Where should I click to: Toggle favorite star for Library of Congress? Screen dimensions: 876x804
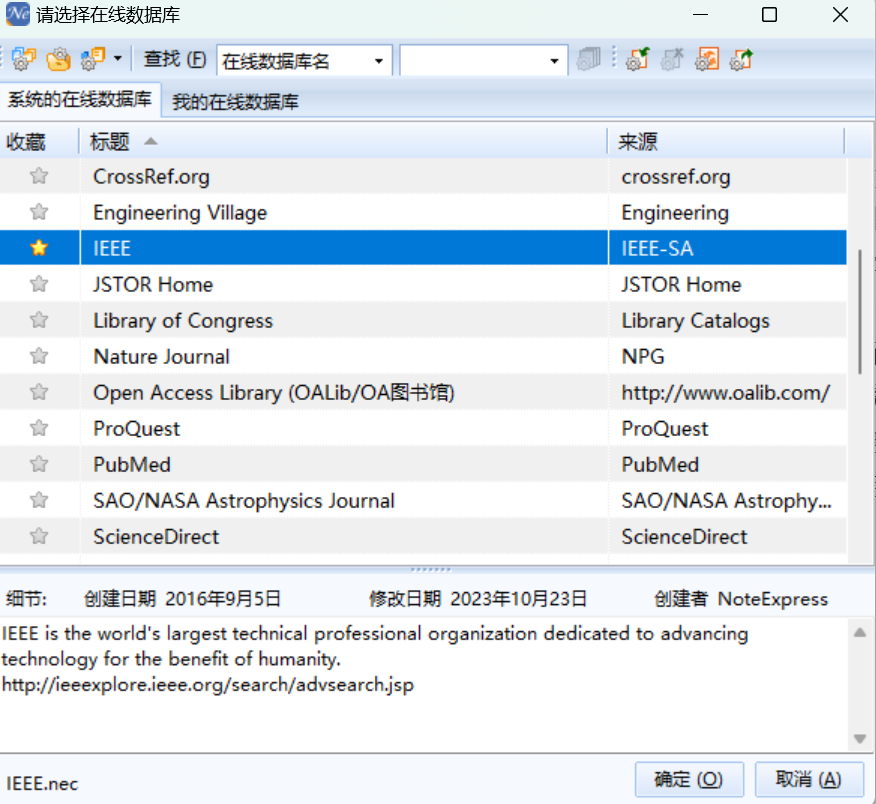click(x=39, y=320)
